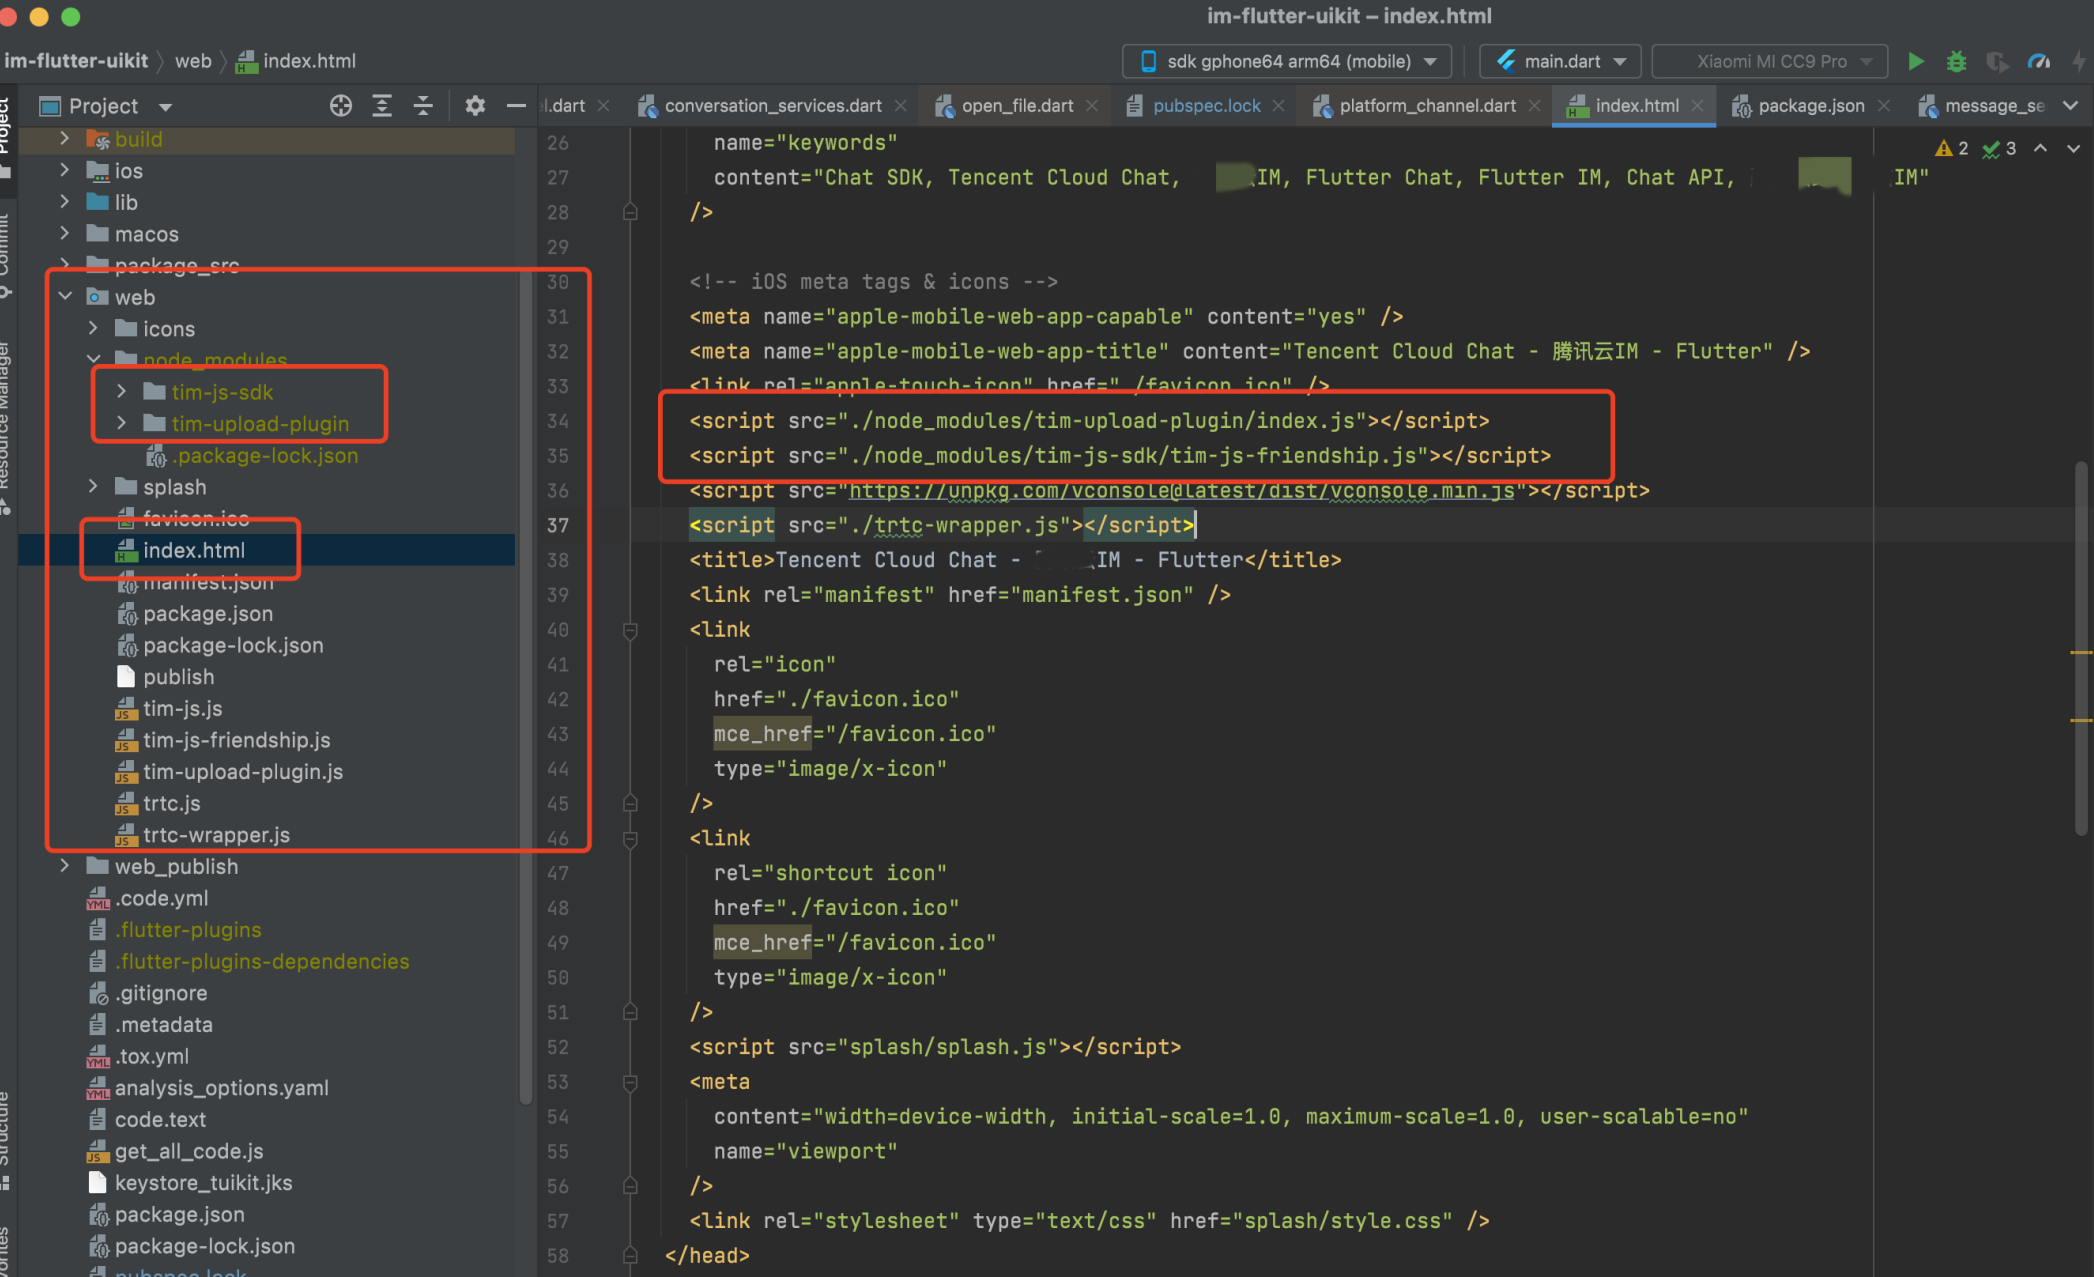Select trtc-wrapper.js in project tree
The height and width of the screenshot is (1277, 2094).
point(216,835)
